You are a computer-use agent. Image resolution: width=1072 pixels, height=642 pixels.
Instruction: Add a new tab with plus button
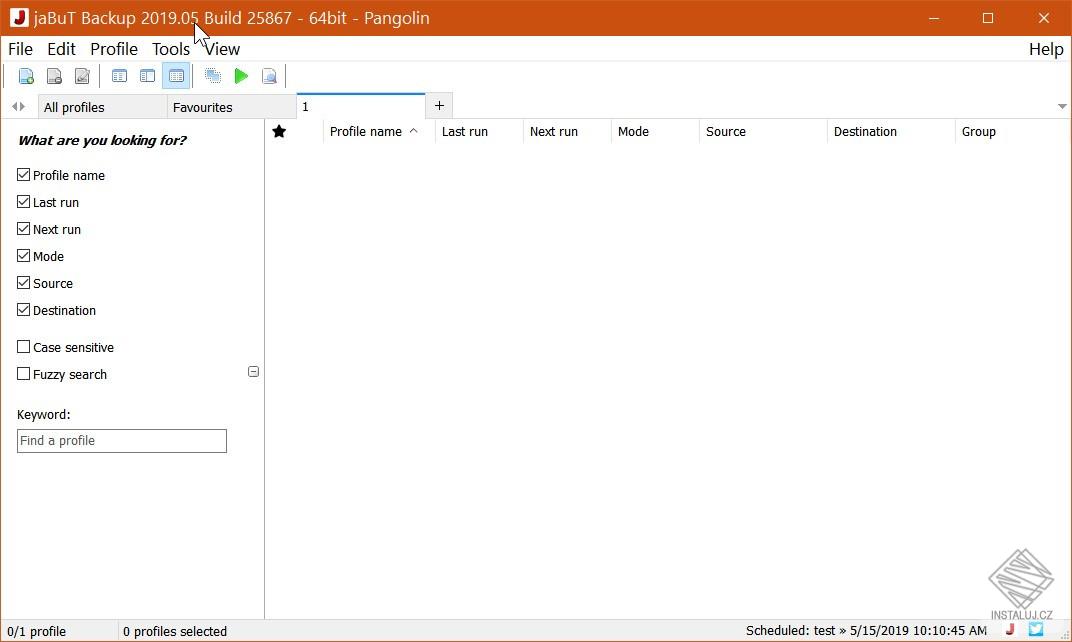(x=439, y=105)
